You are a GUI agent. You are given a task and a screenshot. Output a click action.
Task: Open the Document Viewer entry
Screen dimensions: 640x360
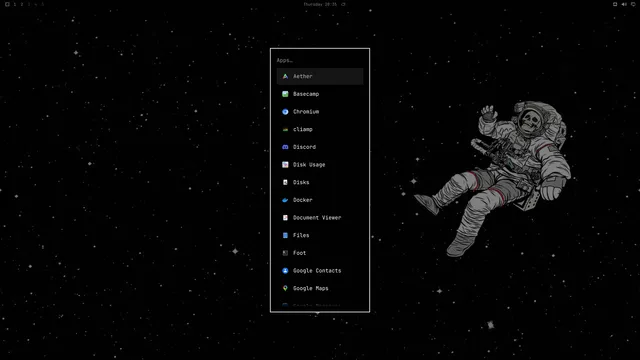point(320,218)
